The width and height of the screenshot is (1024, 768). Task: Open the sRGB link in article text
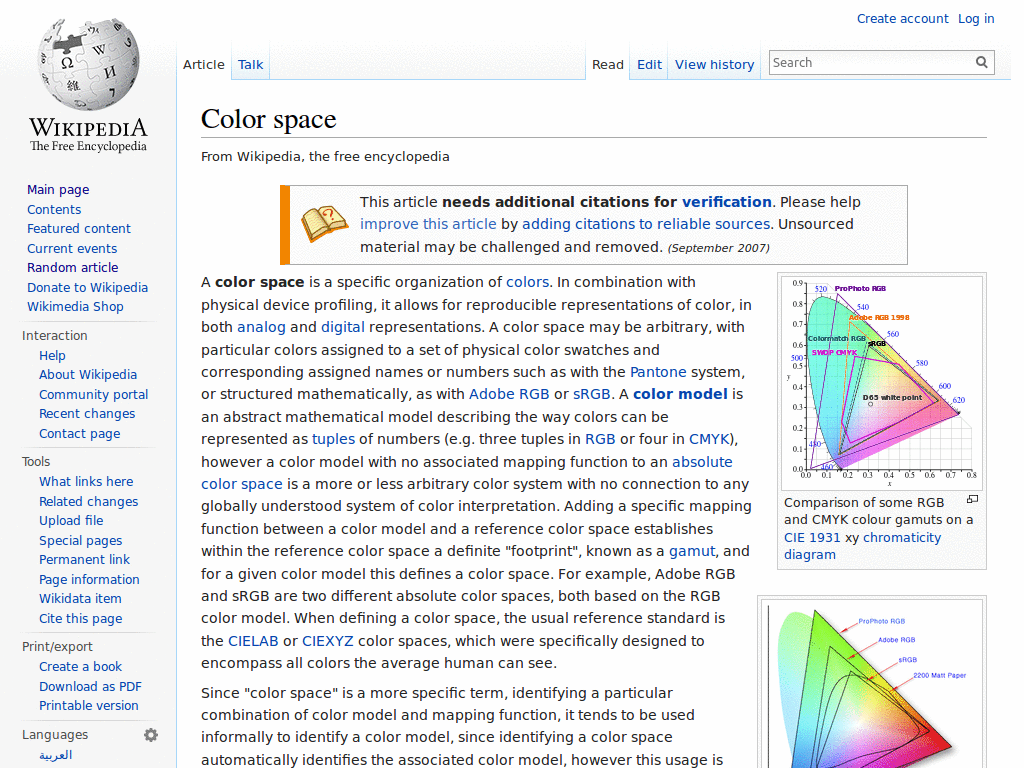coord(591,394)
